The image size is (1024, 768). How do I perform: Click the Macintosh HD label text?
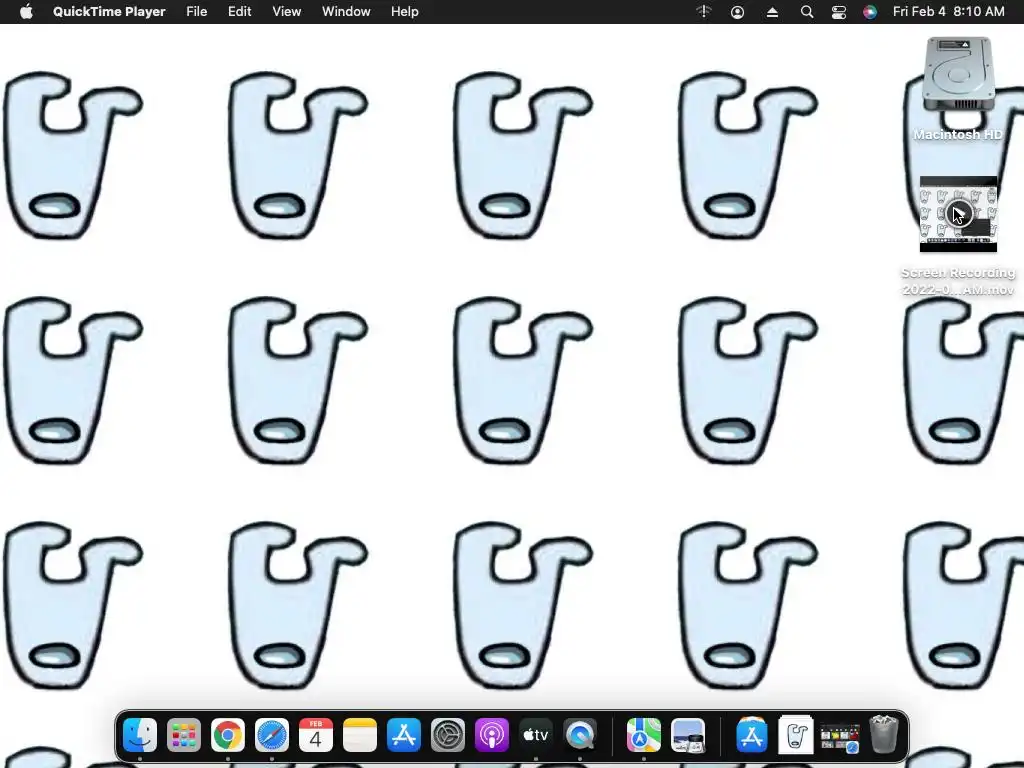point(958,135)
